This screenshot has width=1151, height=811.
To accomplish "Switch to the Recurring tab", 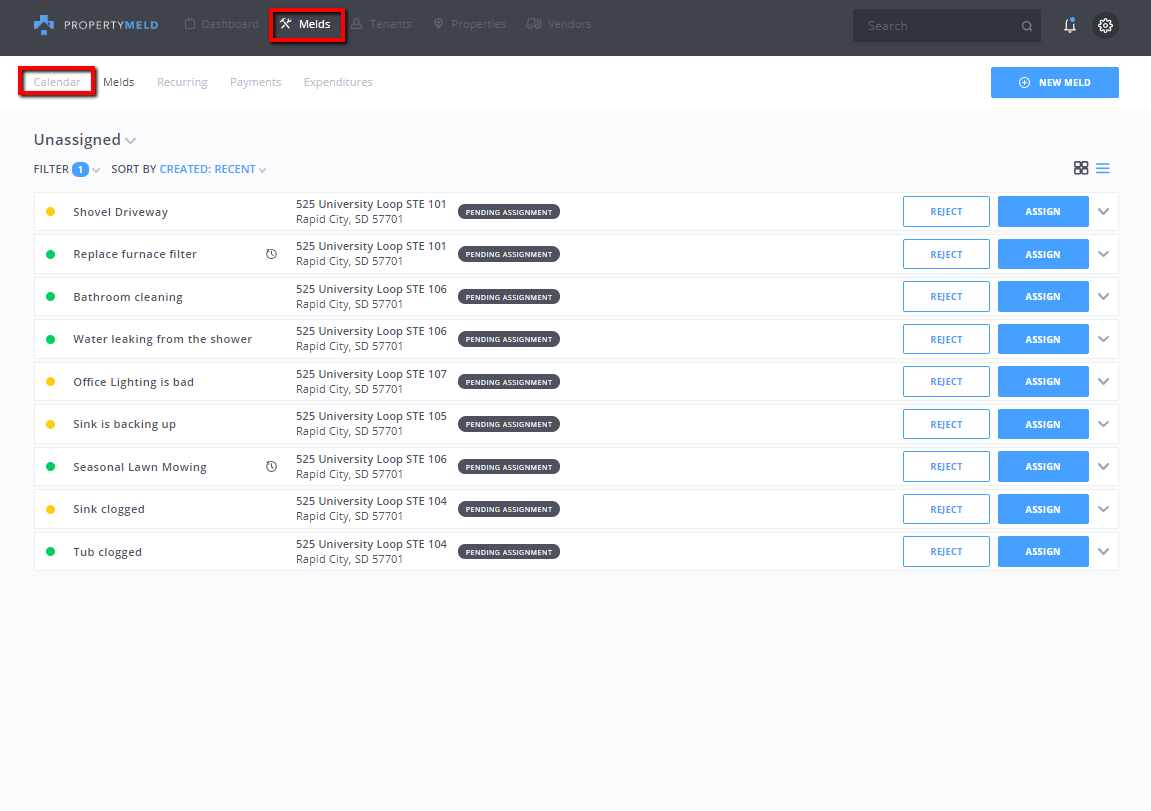I will tap(182, 82).
